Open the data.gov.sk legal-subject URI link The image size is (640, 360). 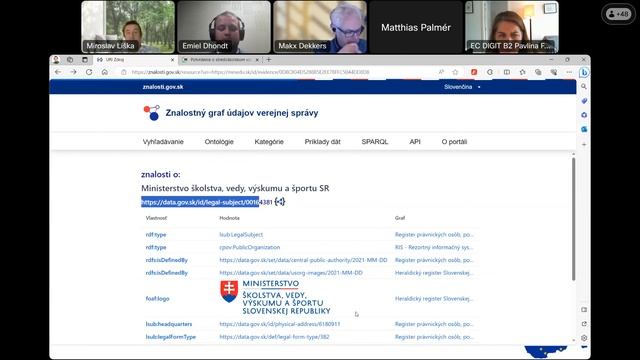207,202
